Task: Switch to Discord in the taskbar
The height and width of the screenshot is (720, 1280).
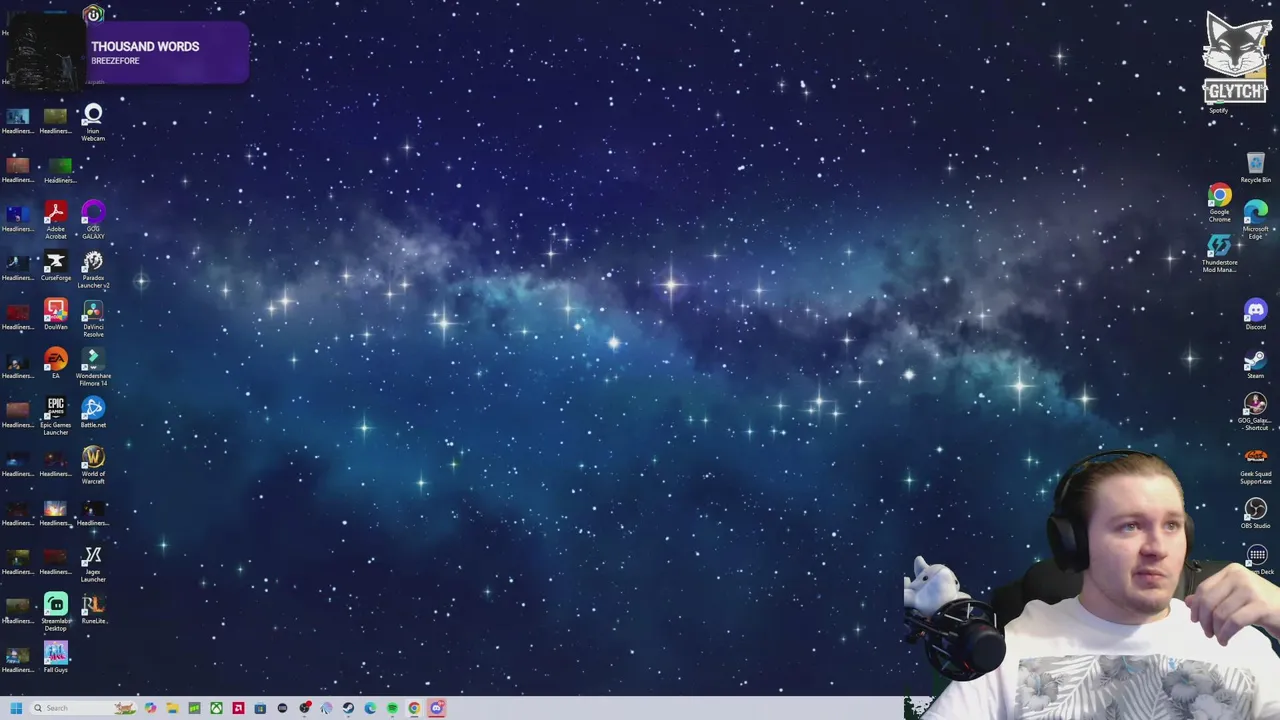Action: click(436, 708)
